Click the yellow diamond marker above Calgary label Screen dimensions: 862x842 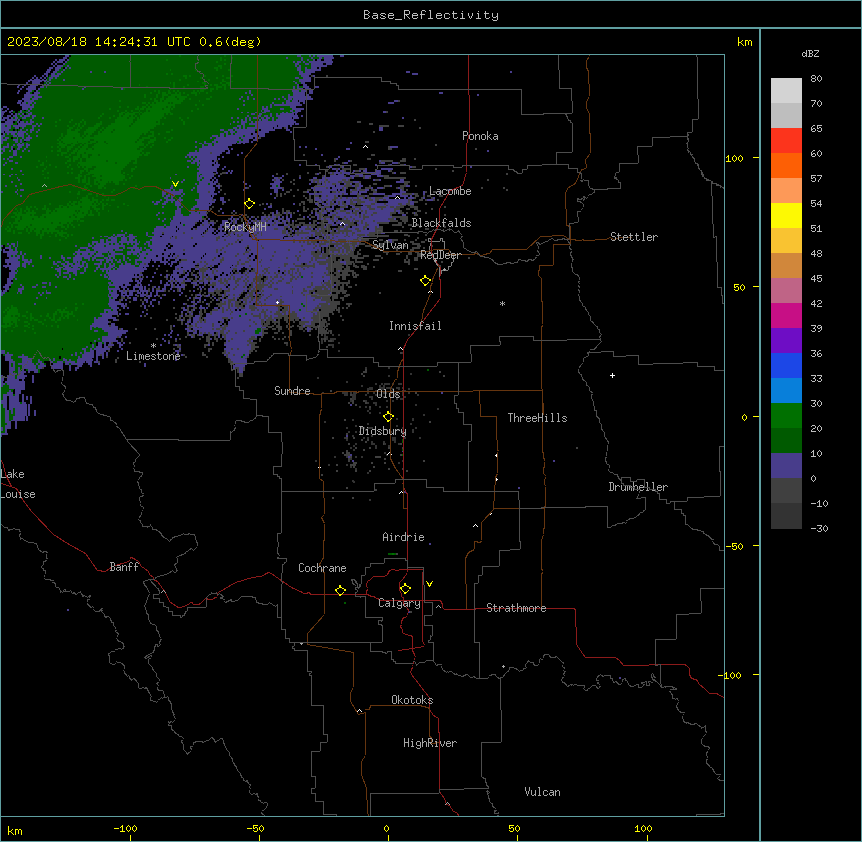(405, 589)
